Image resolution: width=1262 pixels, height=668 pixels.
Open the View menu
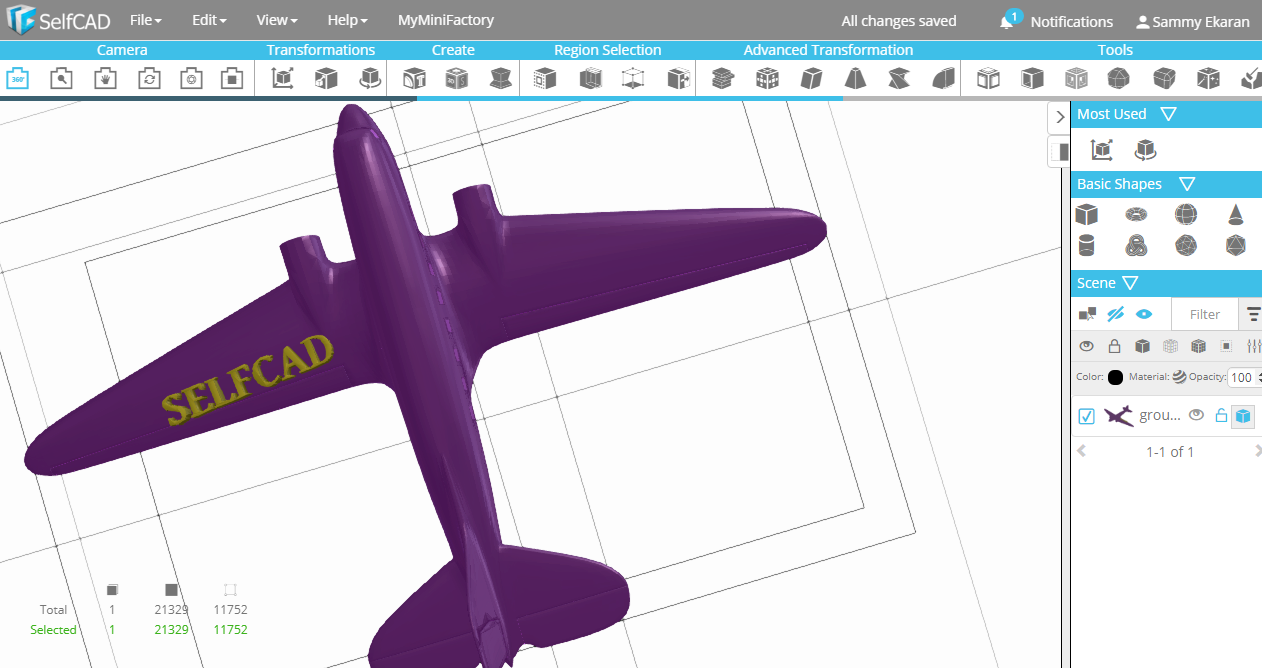(277, 20)
